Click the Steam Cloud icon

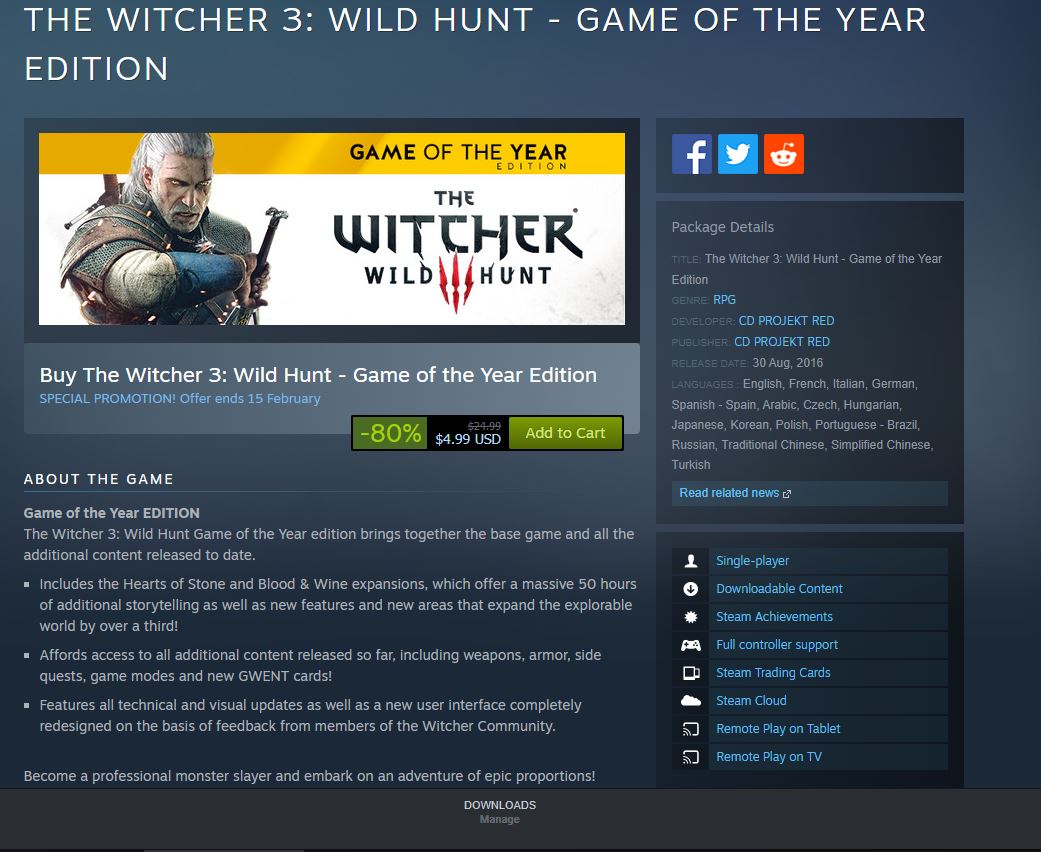coord(690,701)
